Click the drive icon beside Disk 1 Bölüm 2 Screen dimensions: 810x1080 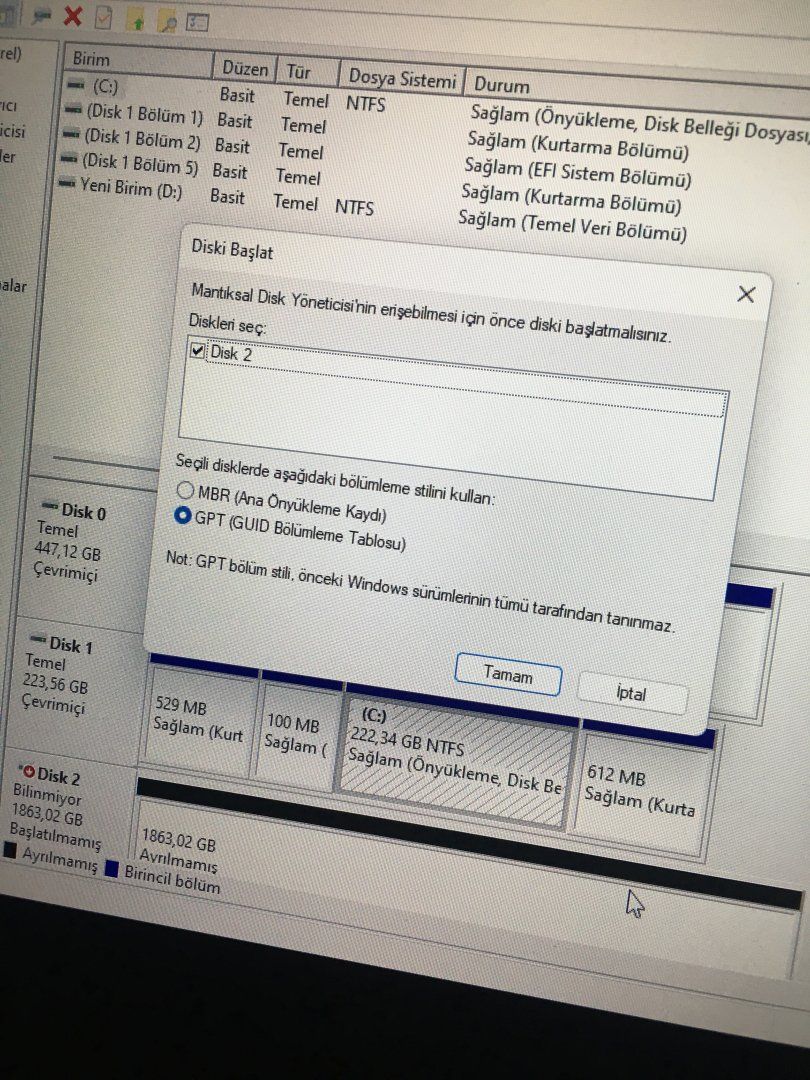[71, 134]
